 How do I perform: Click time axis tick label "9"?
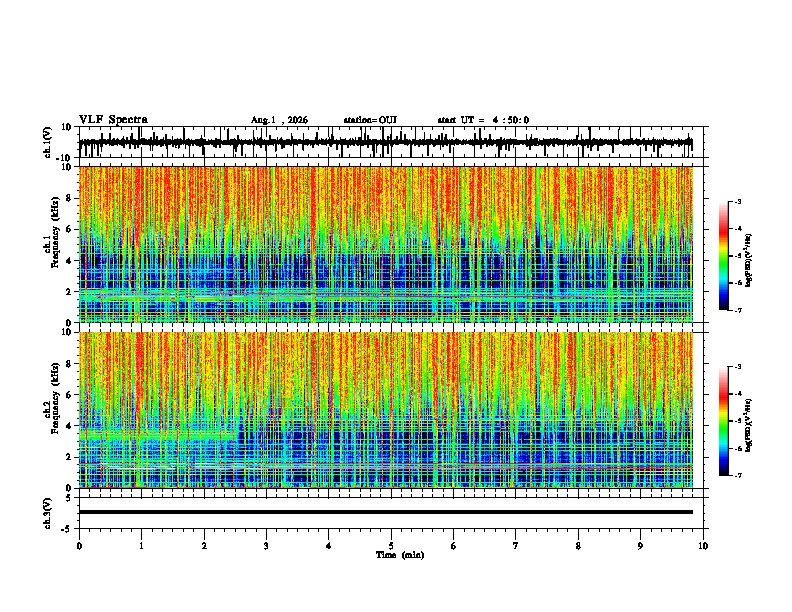(640, 546)
